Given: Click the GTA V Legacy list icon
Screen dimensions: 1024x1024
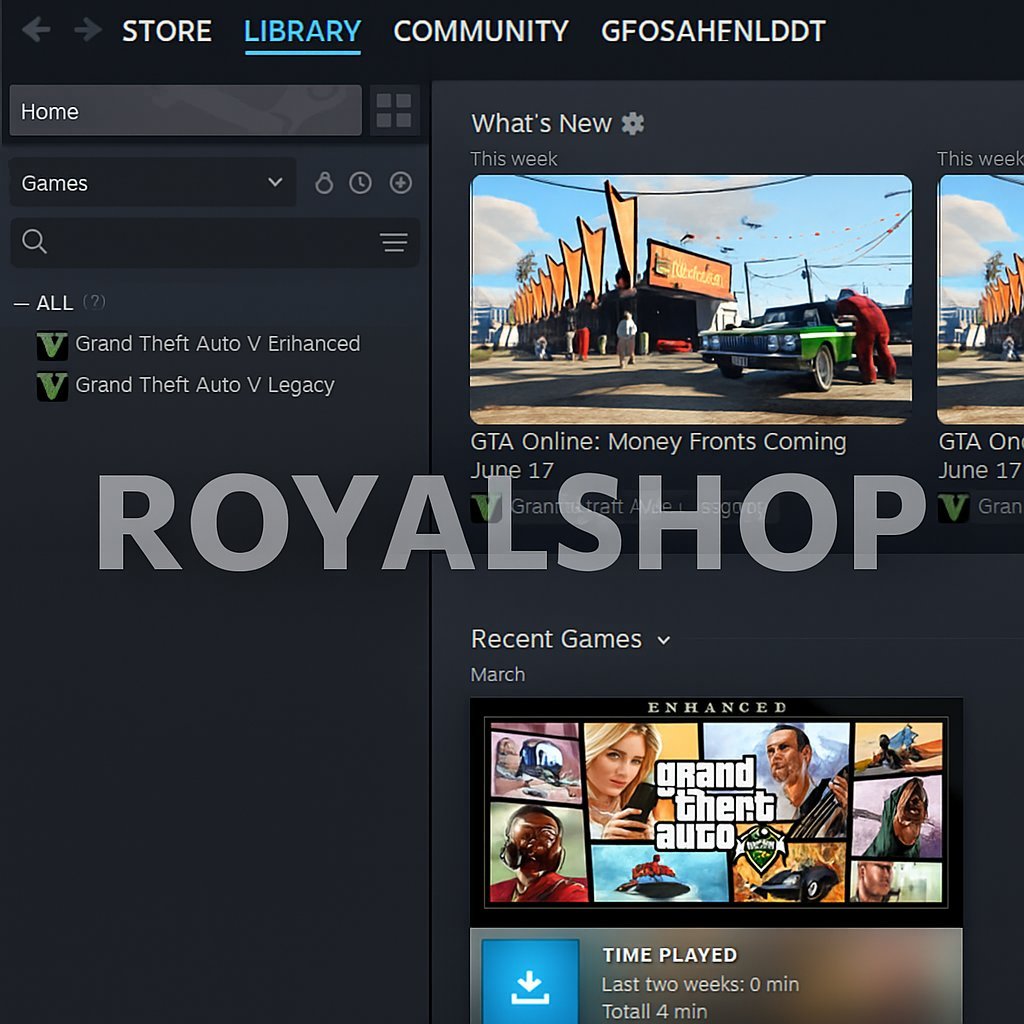Looking at the screenshot, I should click(x=52, y=386).
